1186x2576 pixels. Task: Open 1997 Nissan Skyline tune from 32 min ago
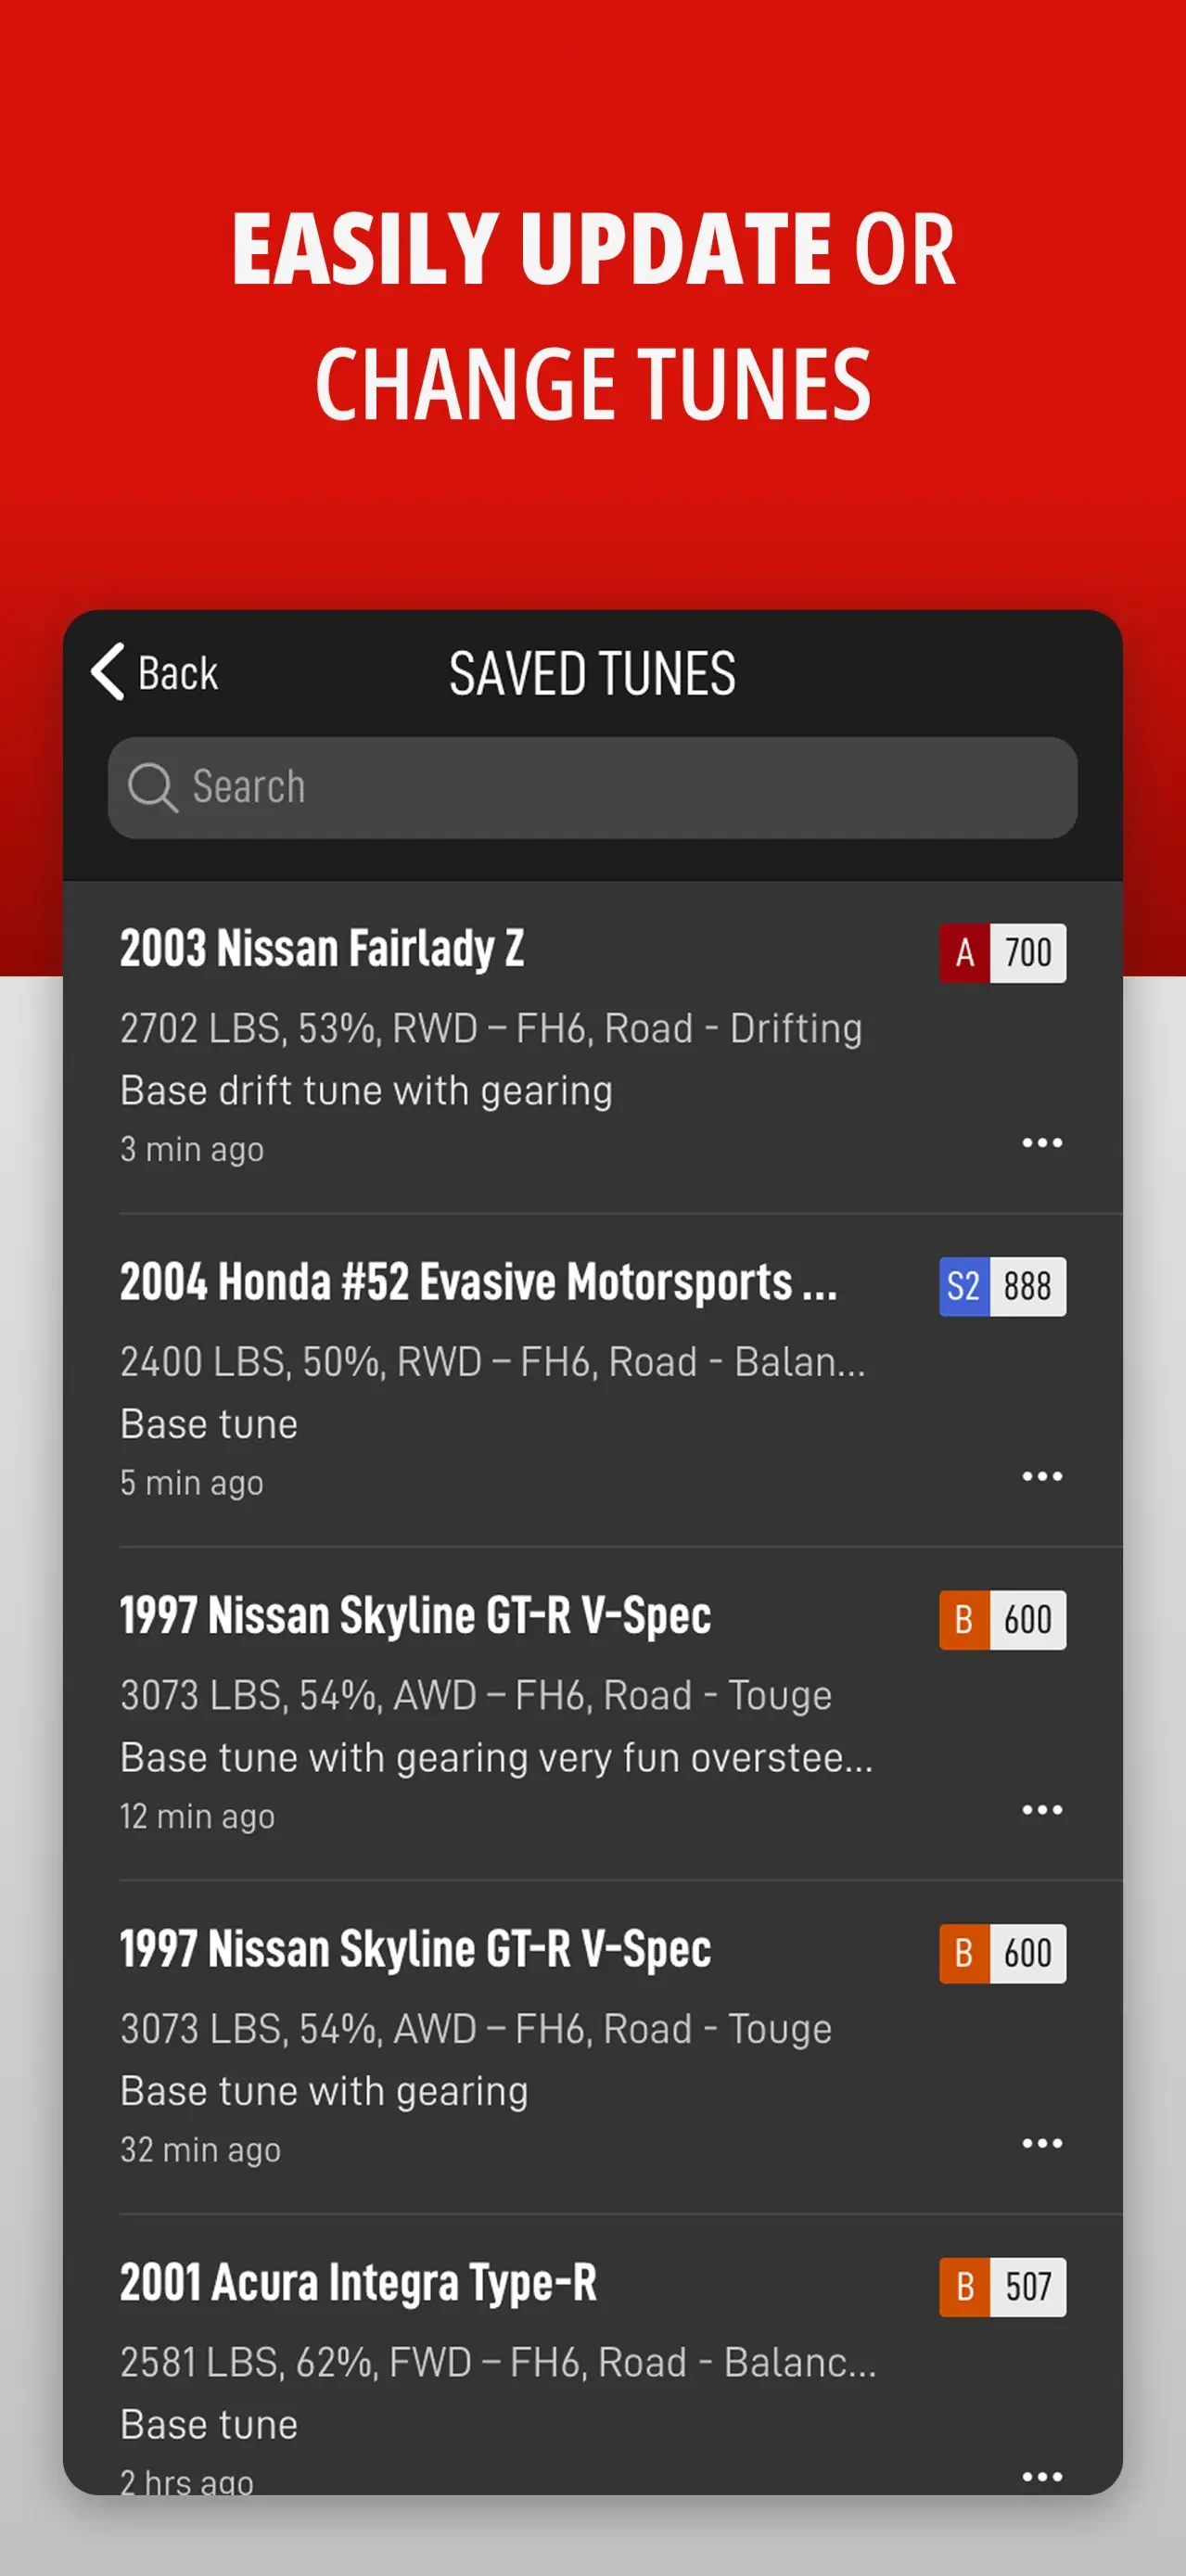coord(592,2048)
